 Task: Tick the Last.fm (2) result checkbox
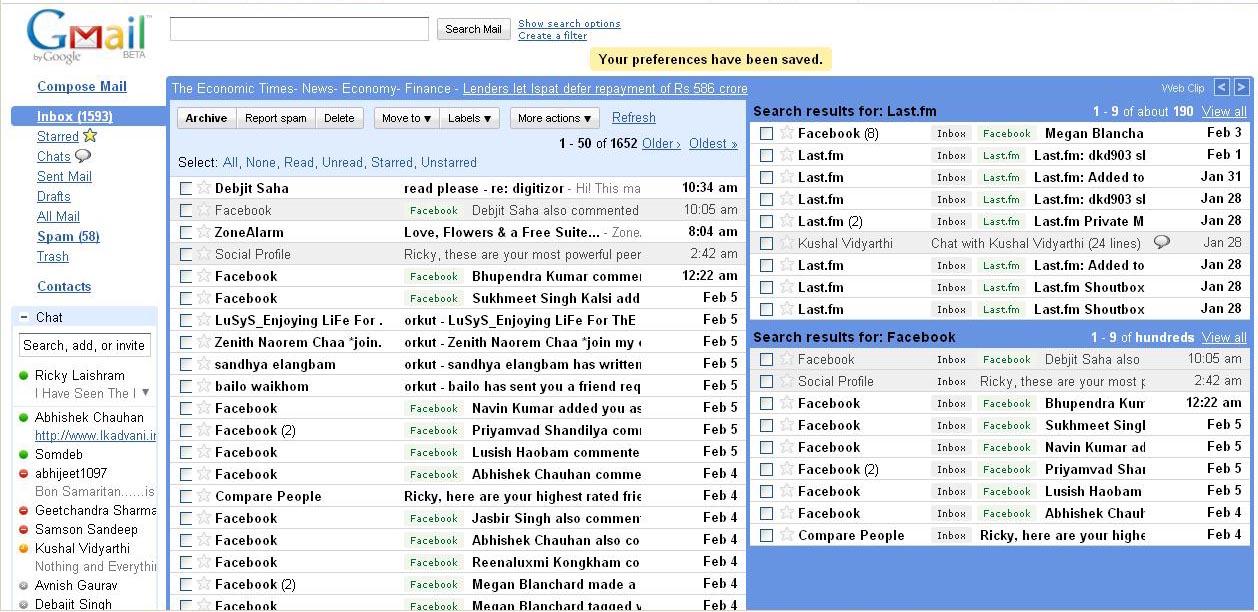767,221
